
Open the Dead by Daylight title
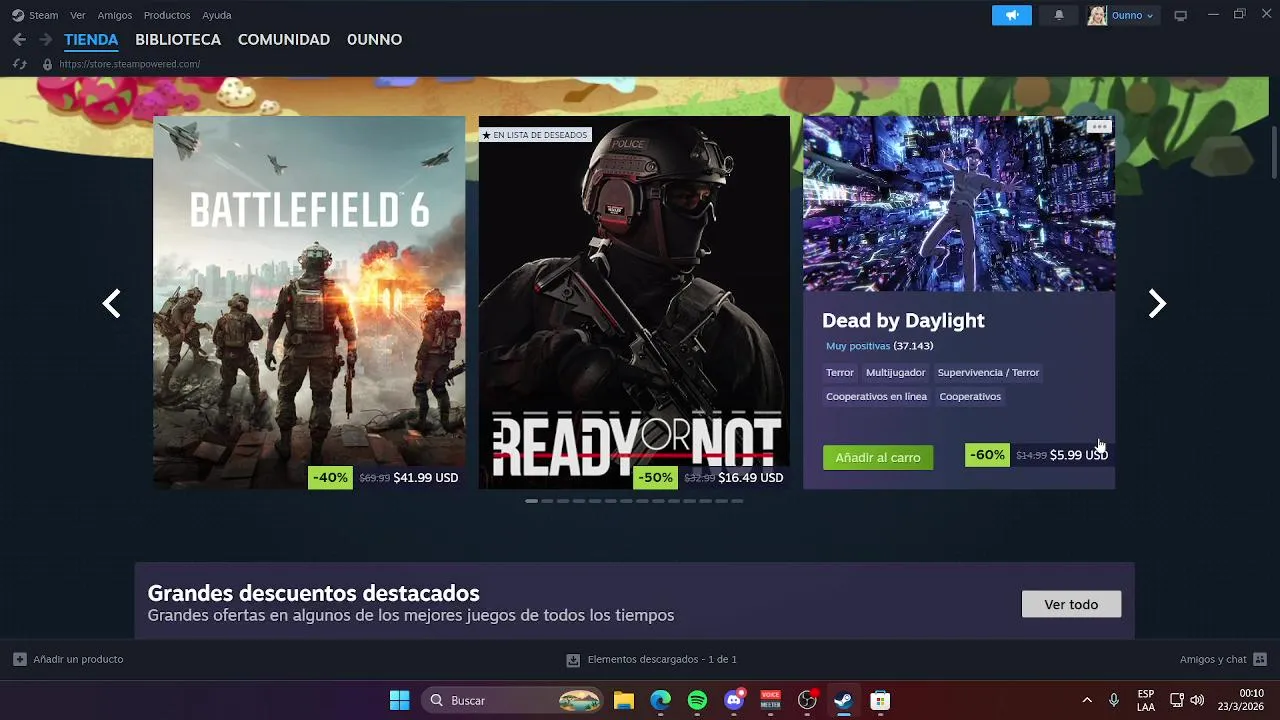click(x=903, y=320)
